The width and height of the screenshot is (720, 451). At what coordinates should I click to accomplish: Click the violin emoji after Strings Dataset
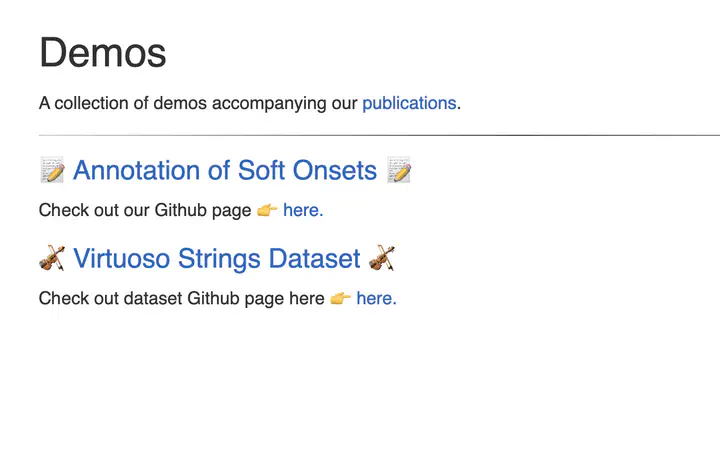click(382, 259)
